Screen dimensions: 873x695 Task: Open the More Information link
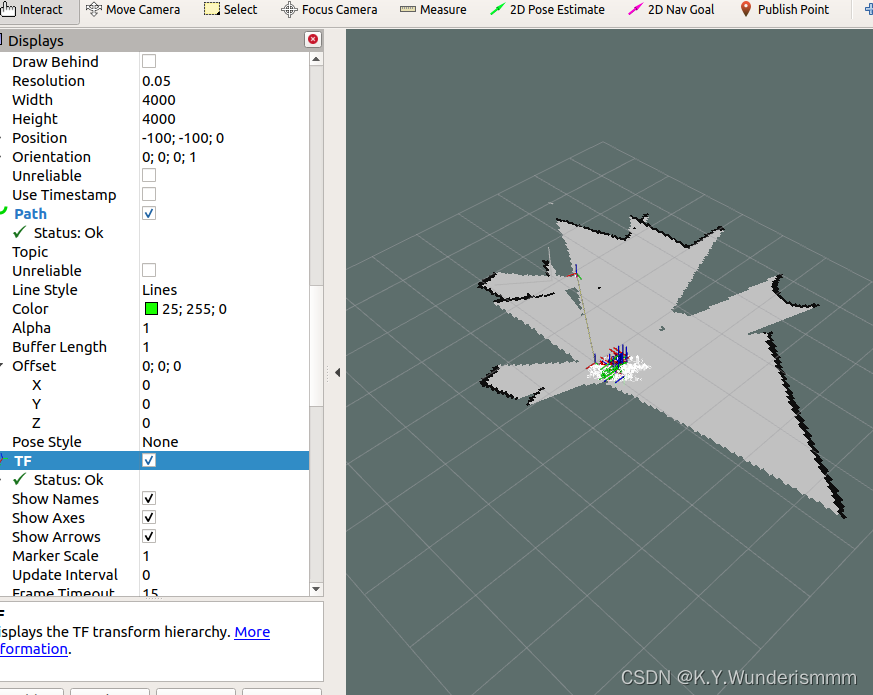click(252, 632)
